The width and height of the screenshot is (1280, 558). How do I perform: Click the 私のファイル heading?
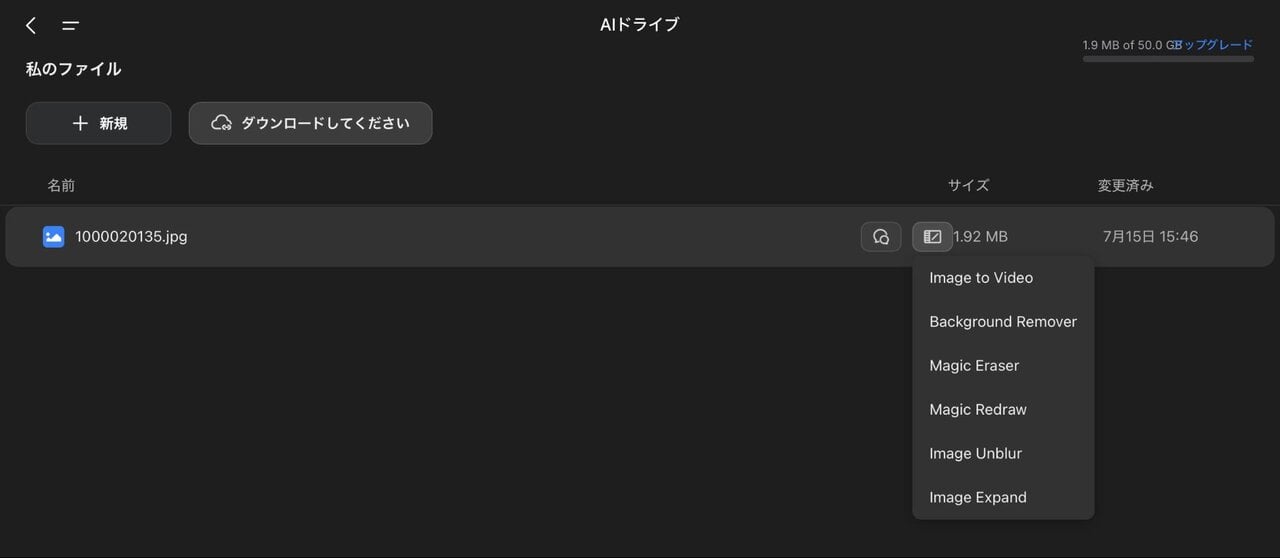pyautogui.click(x=73, y=69)
